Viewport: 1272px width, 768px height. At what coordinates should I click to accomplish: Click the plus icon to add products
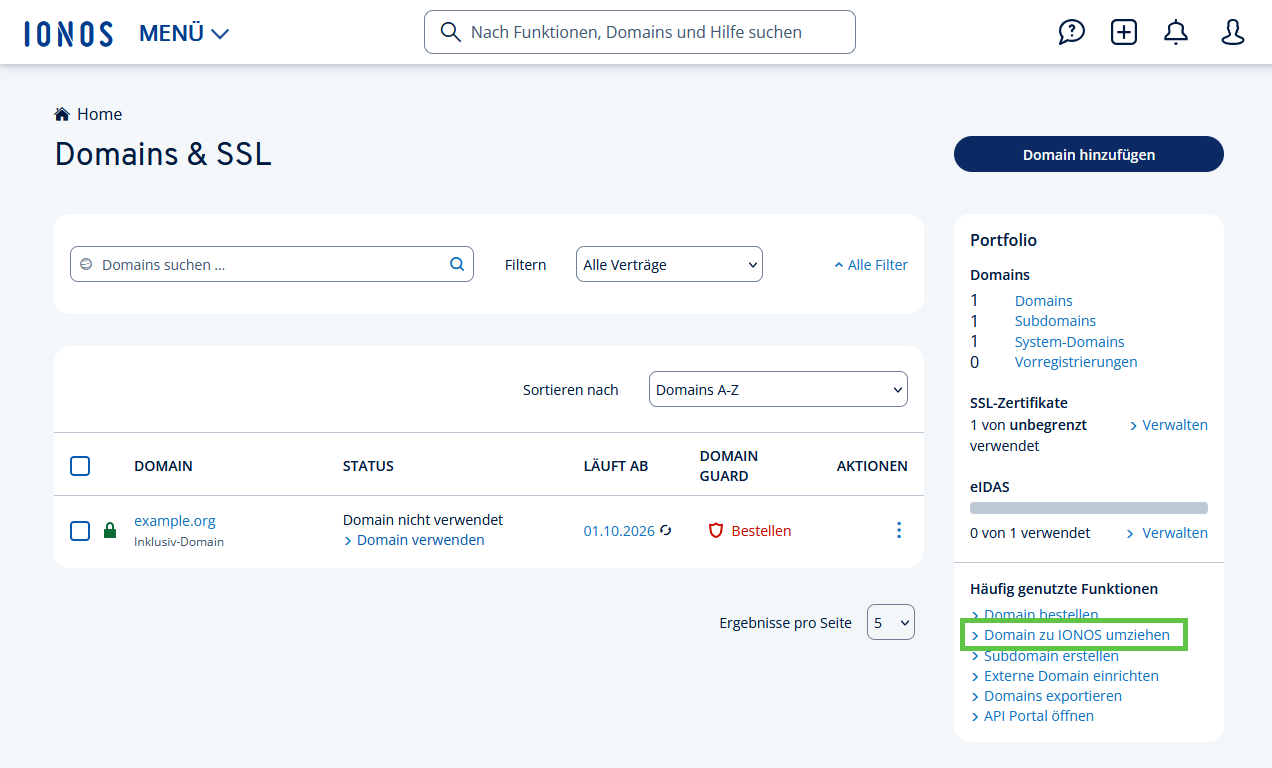click(x=1124, y=32)
